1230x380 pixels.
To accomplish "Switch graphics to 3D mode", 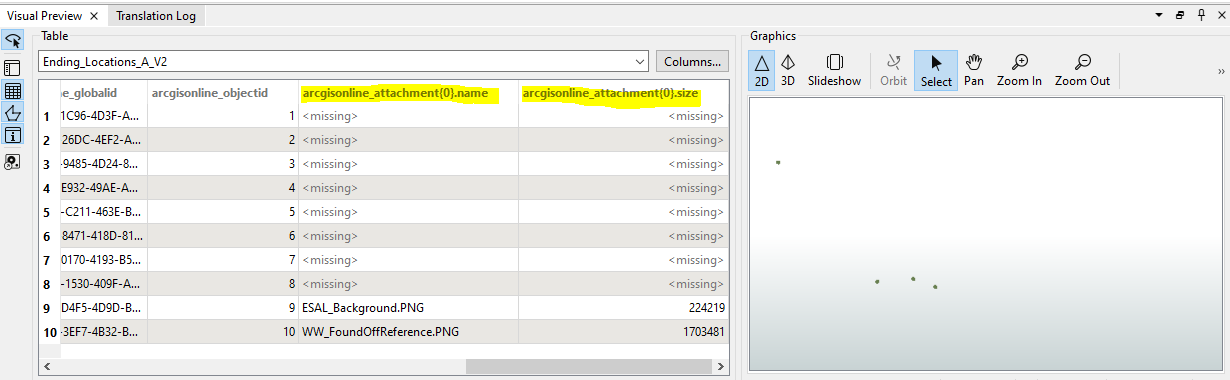I will [x=788, y=70].
